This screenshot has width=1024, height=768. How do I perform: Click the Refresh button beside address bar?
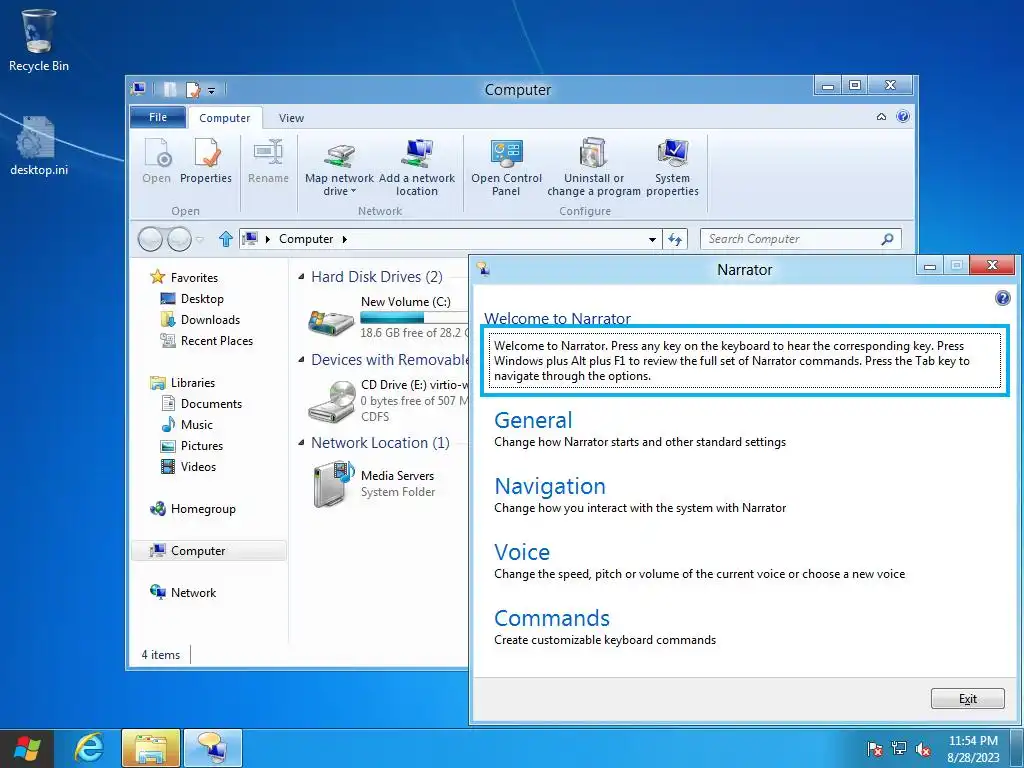(x=675, y=239)
